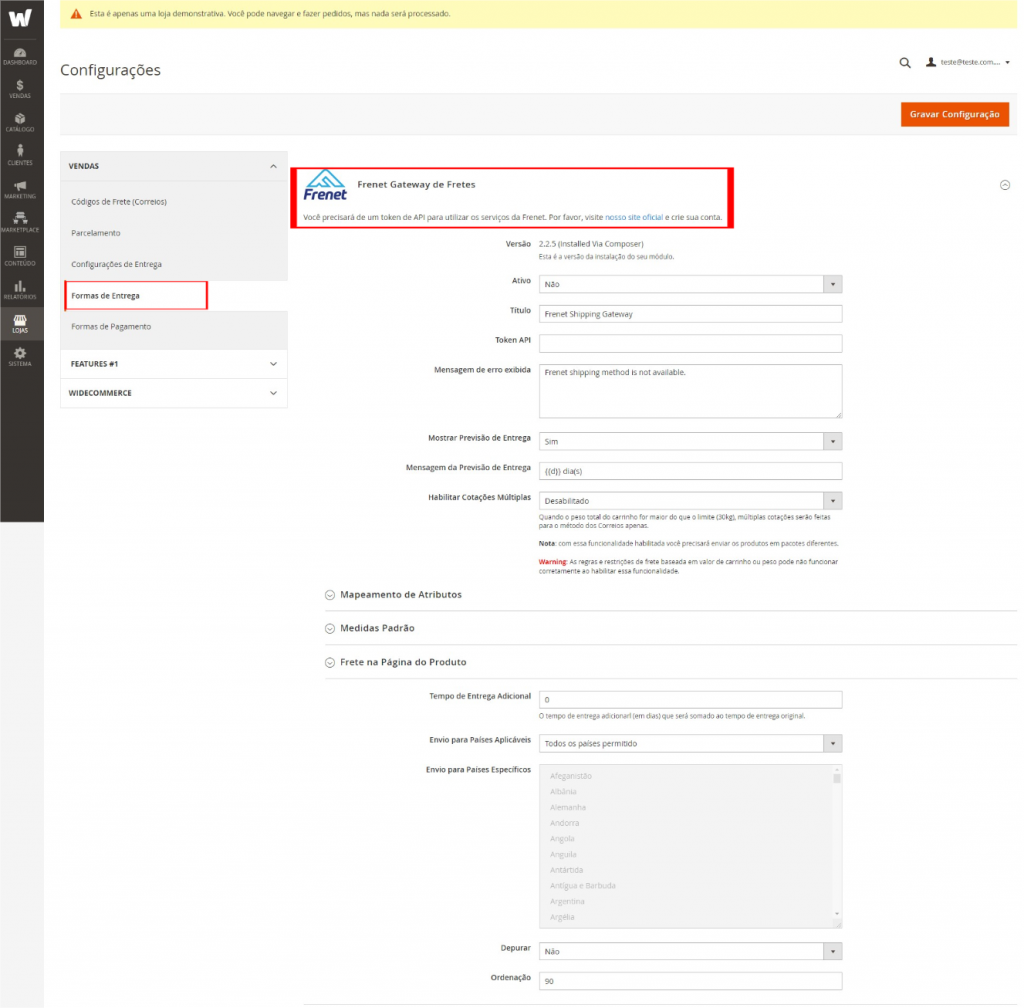Select Alemanha in countries list
The width and height of the screenshot is (1024, 1008).
(568, 808)
